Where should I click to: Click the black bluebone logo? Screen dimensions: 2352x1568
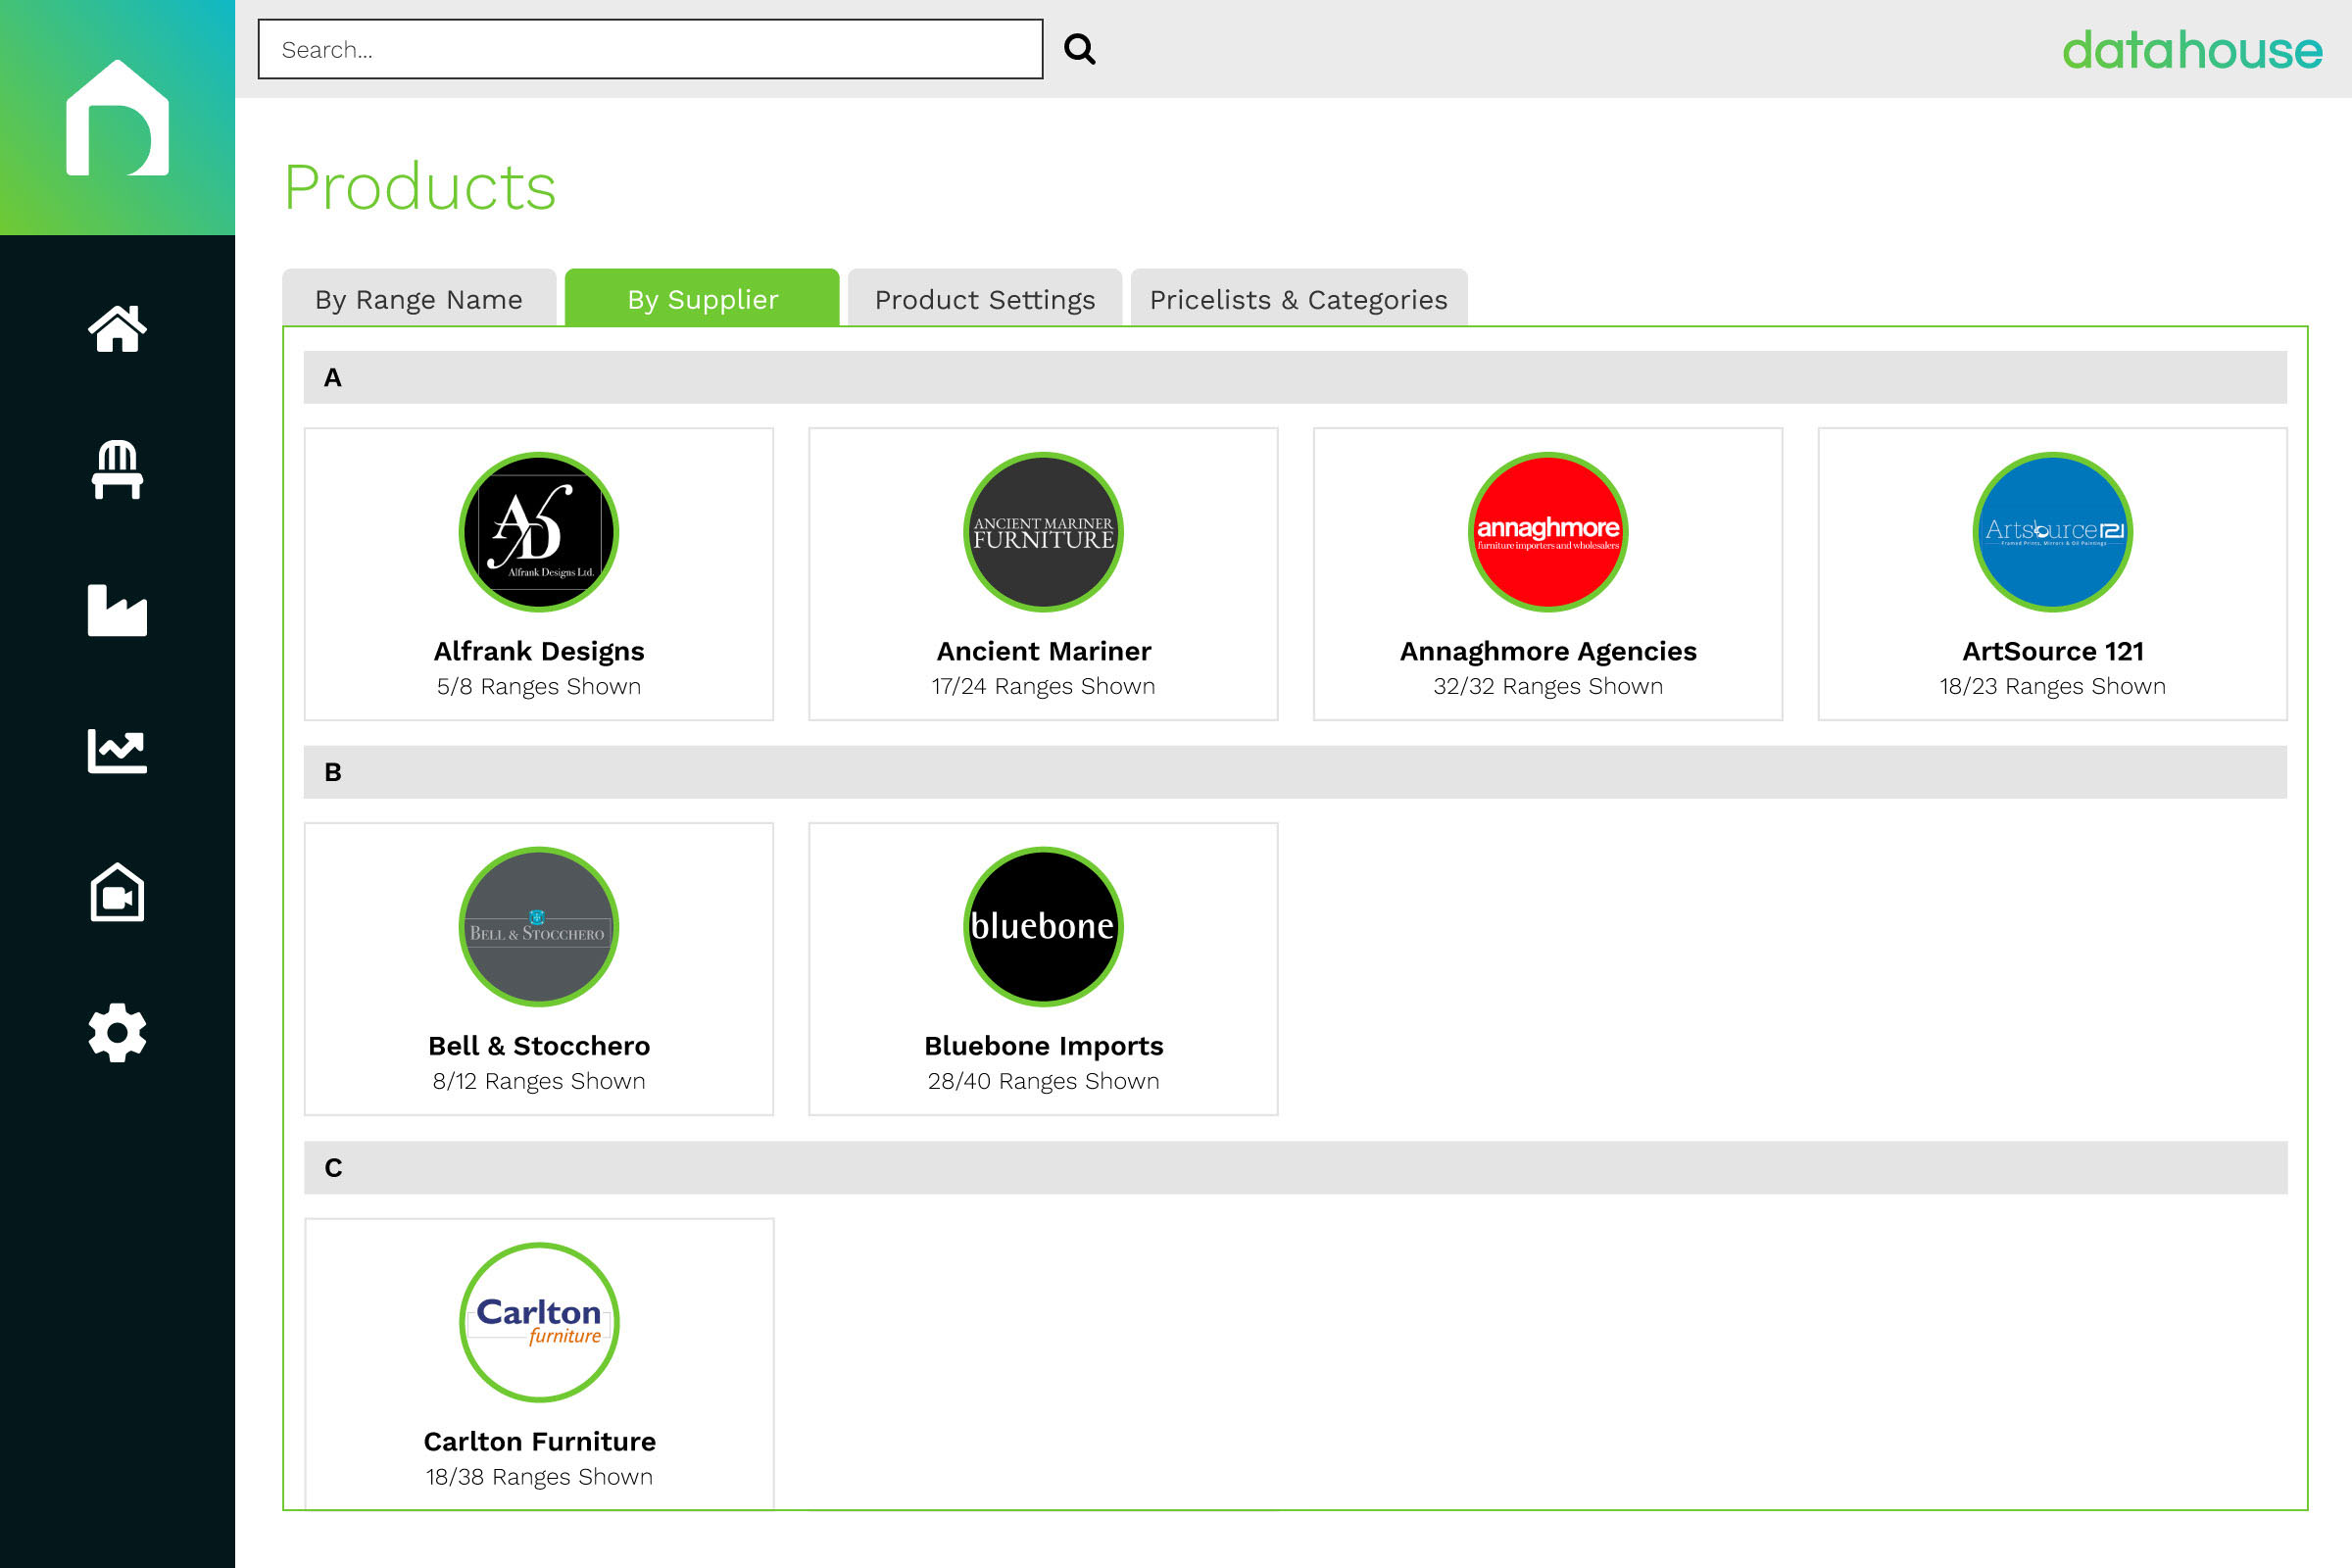[x=1043, y=927]
